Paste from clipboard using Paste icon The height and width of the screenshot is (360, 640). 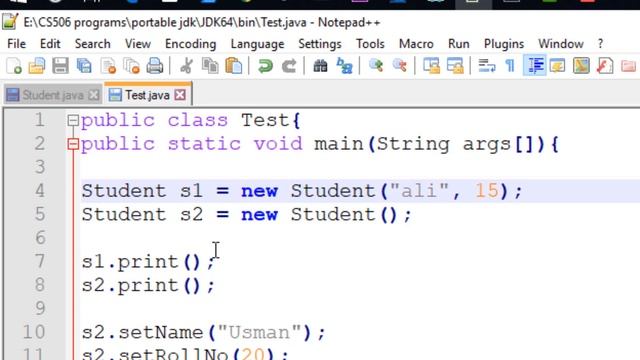pyautogui.click(x=233, y=66)
